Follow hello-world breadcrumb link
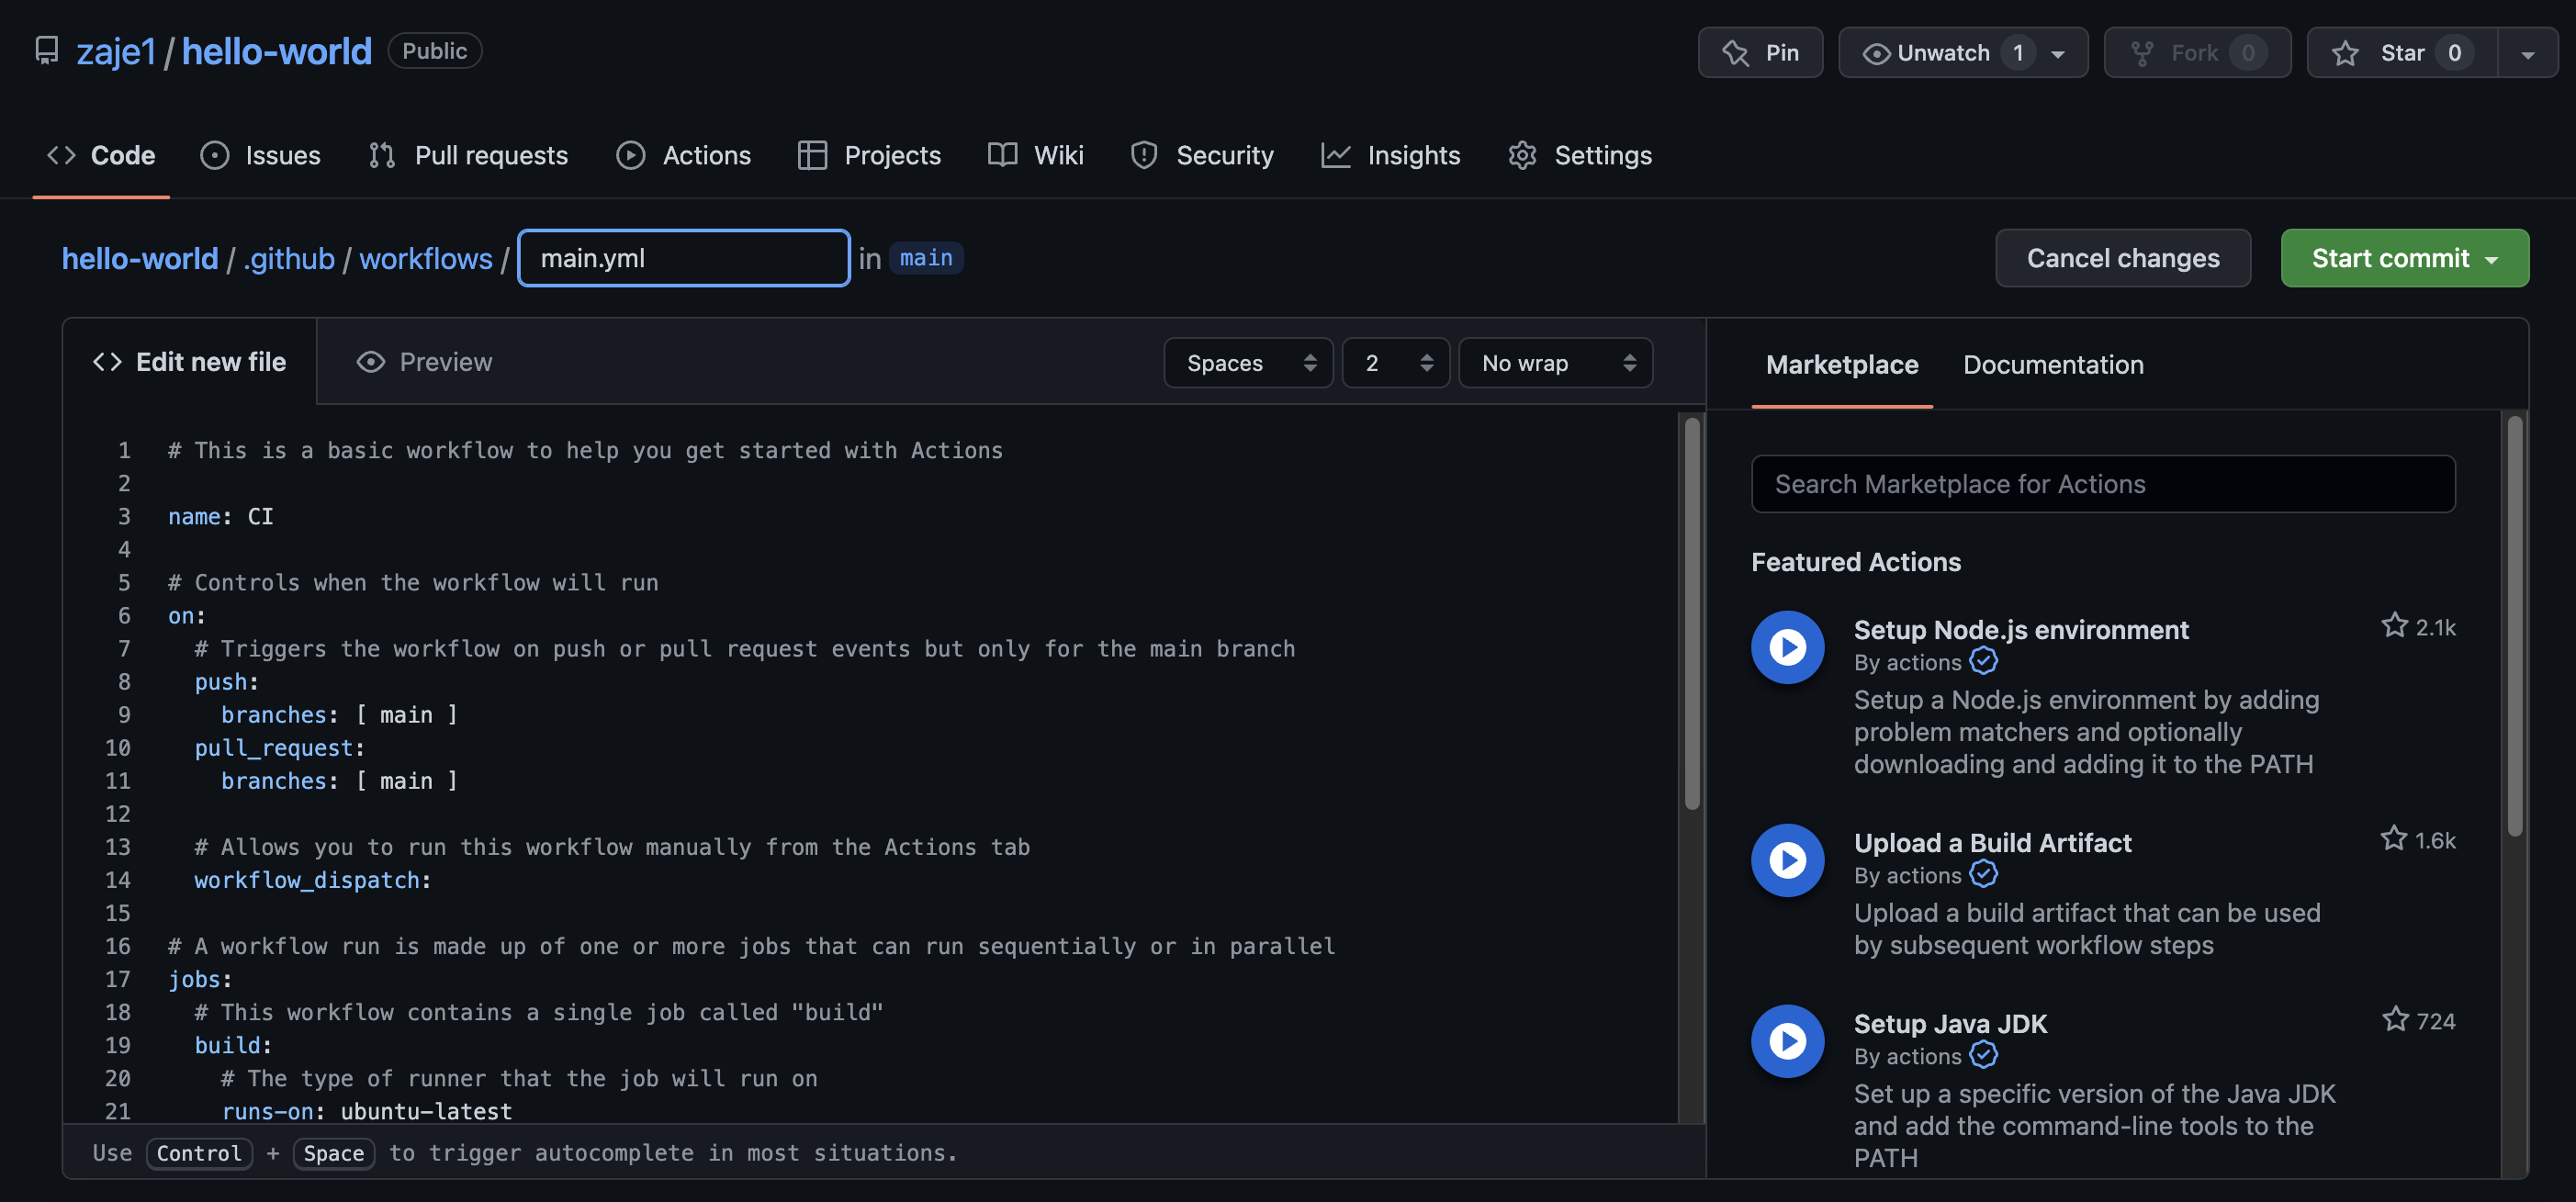Viewport: 2576px width, 1202px height. 140,259
